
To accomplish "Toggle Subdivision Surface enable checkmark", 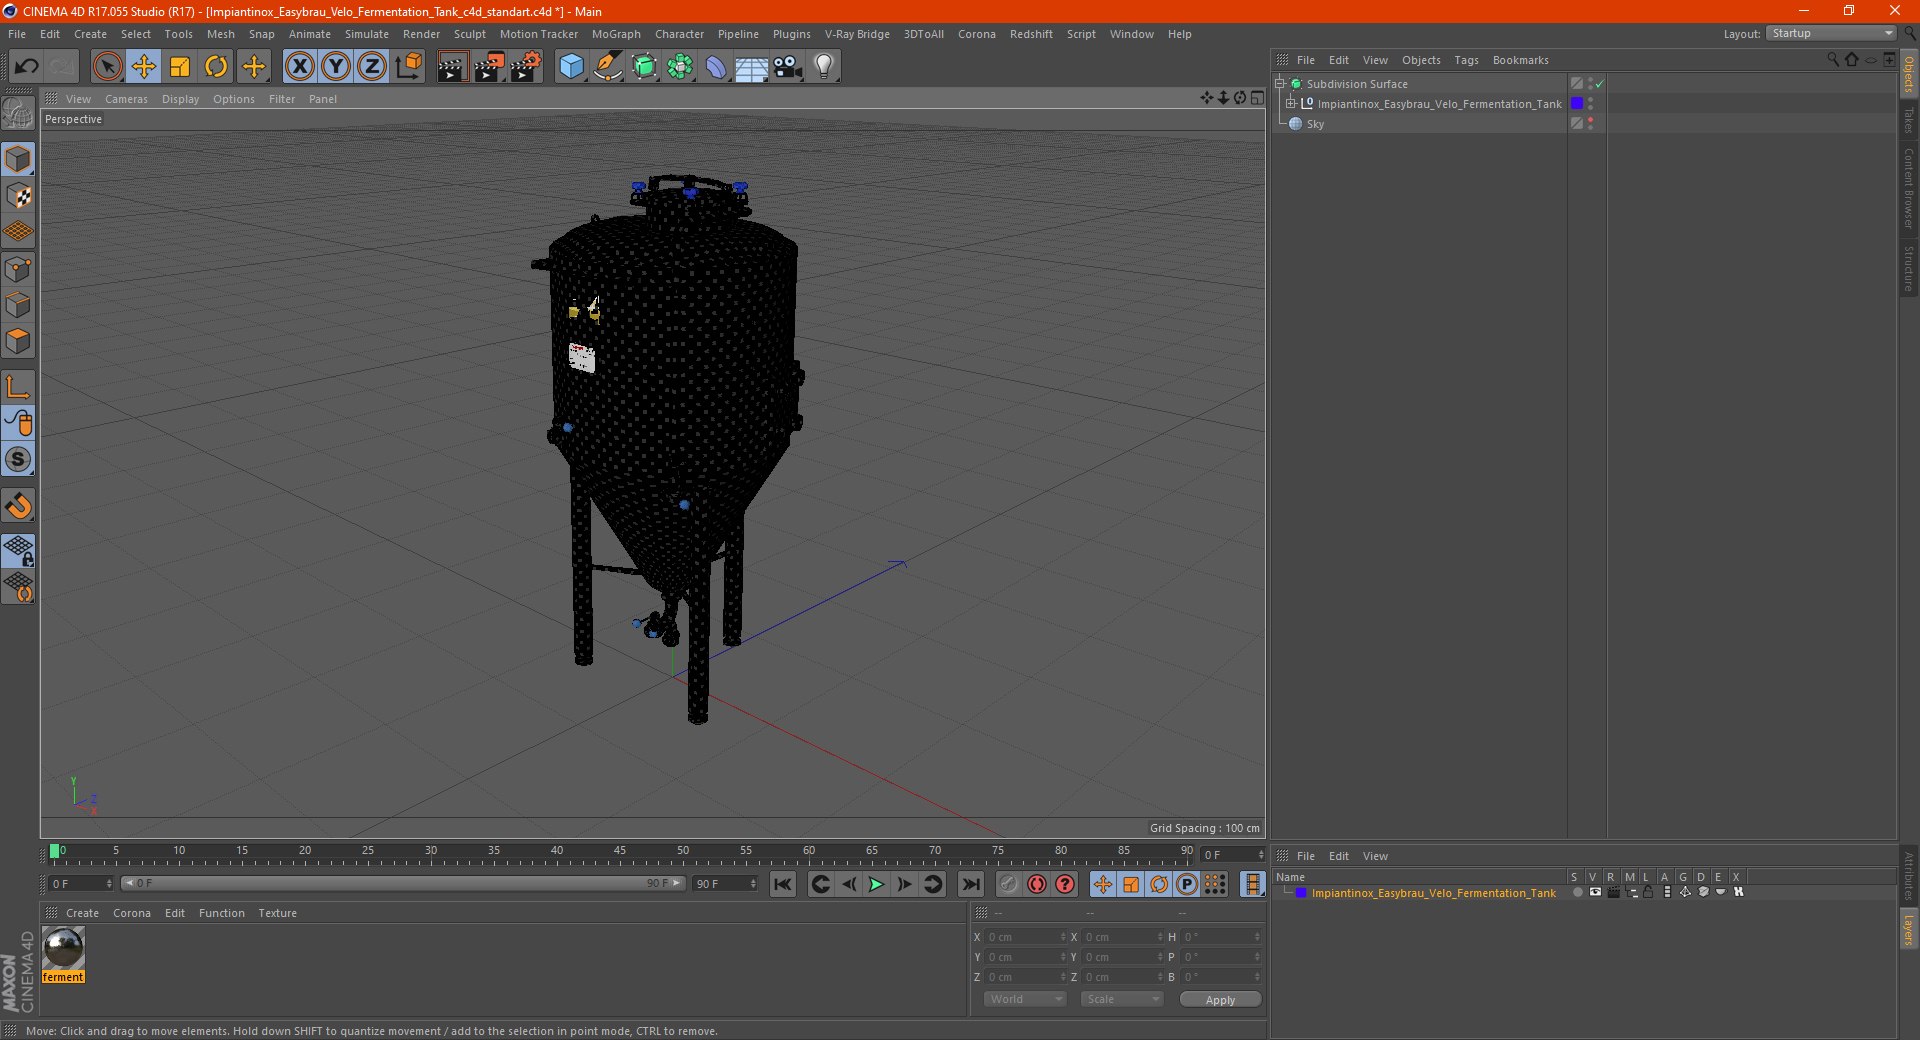I will pos(1599,84).
